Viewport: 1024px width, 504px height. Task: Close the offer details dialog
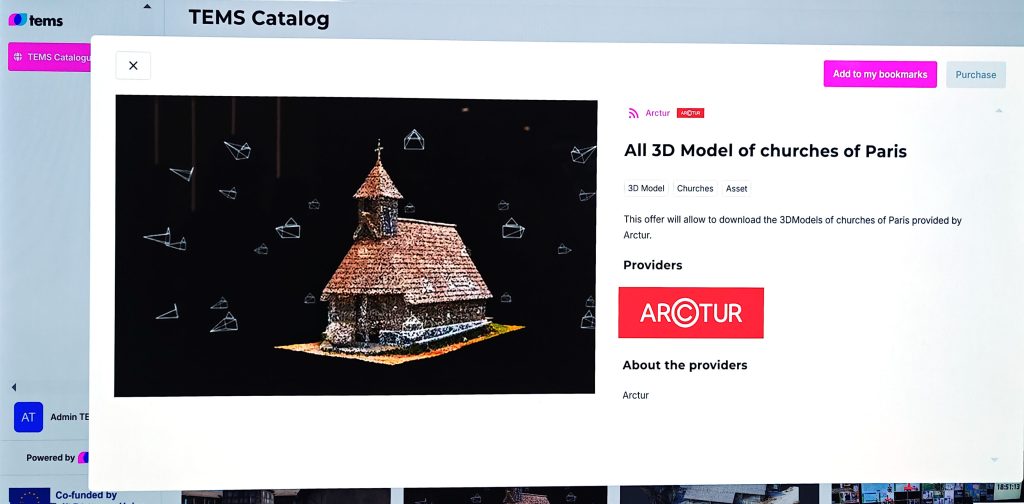point(133,65)
